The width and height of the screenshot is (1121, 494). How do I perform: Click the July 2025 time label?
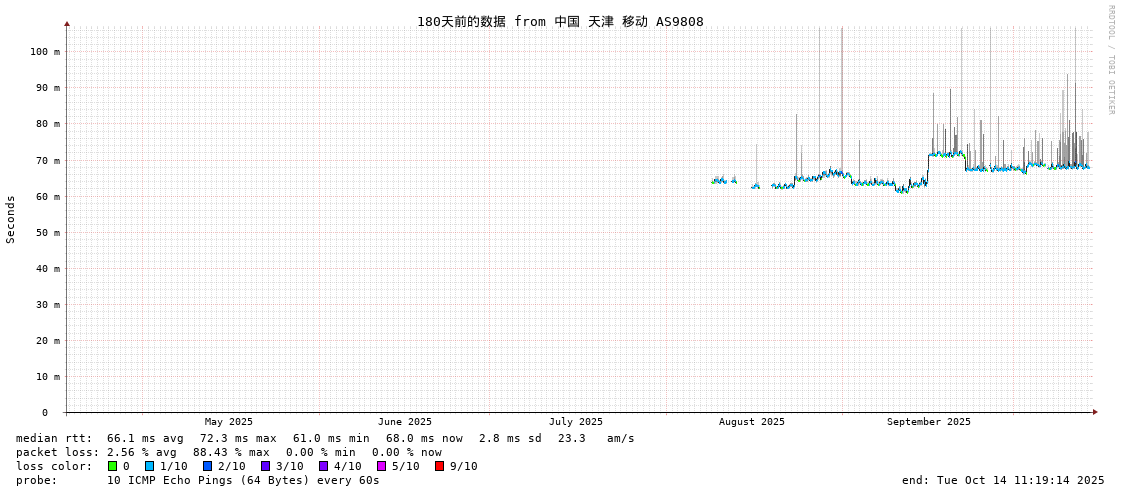coord(576,422)
